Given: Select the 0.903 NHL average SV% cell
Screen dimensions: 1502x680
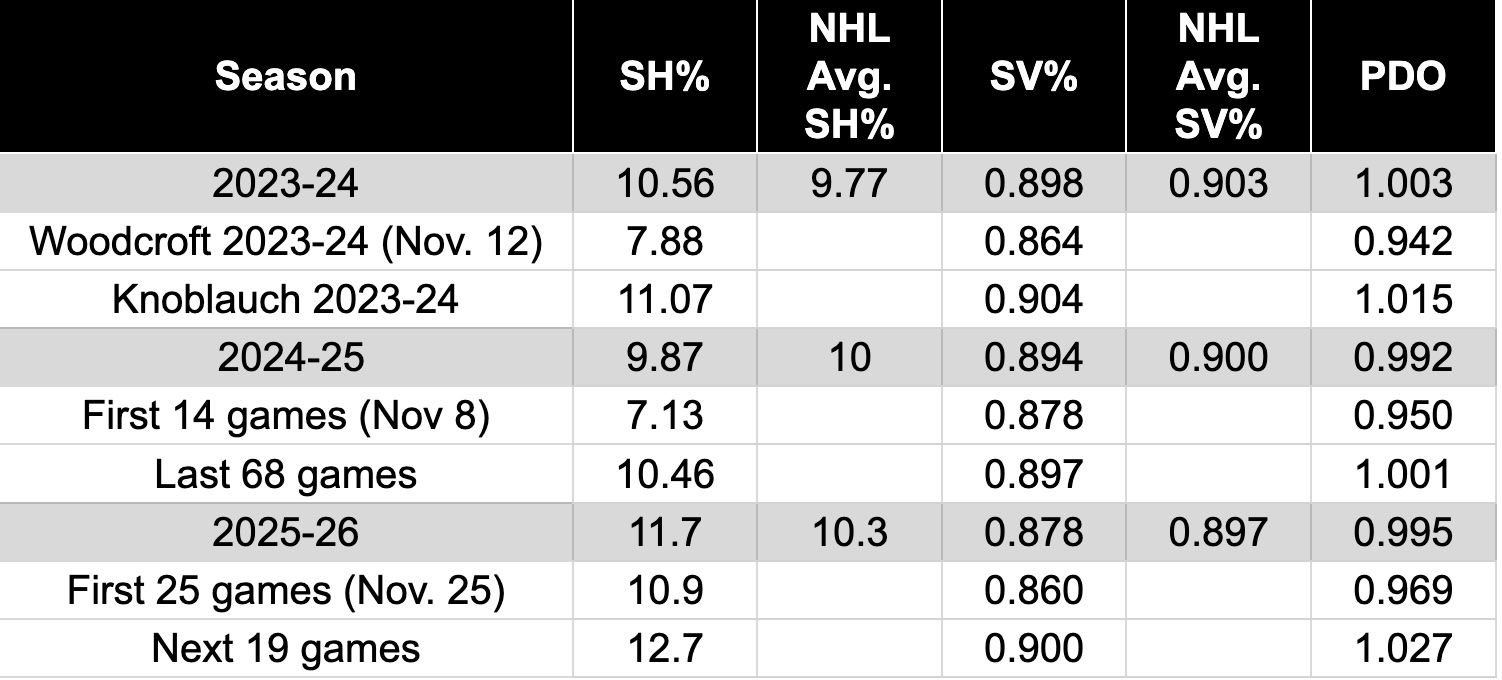Looking at the screenshot, I should 1217,183.
